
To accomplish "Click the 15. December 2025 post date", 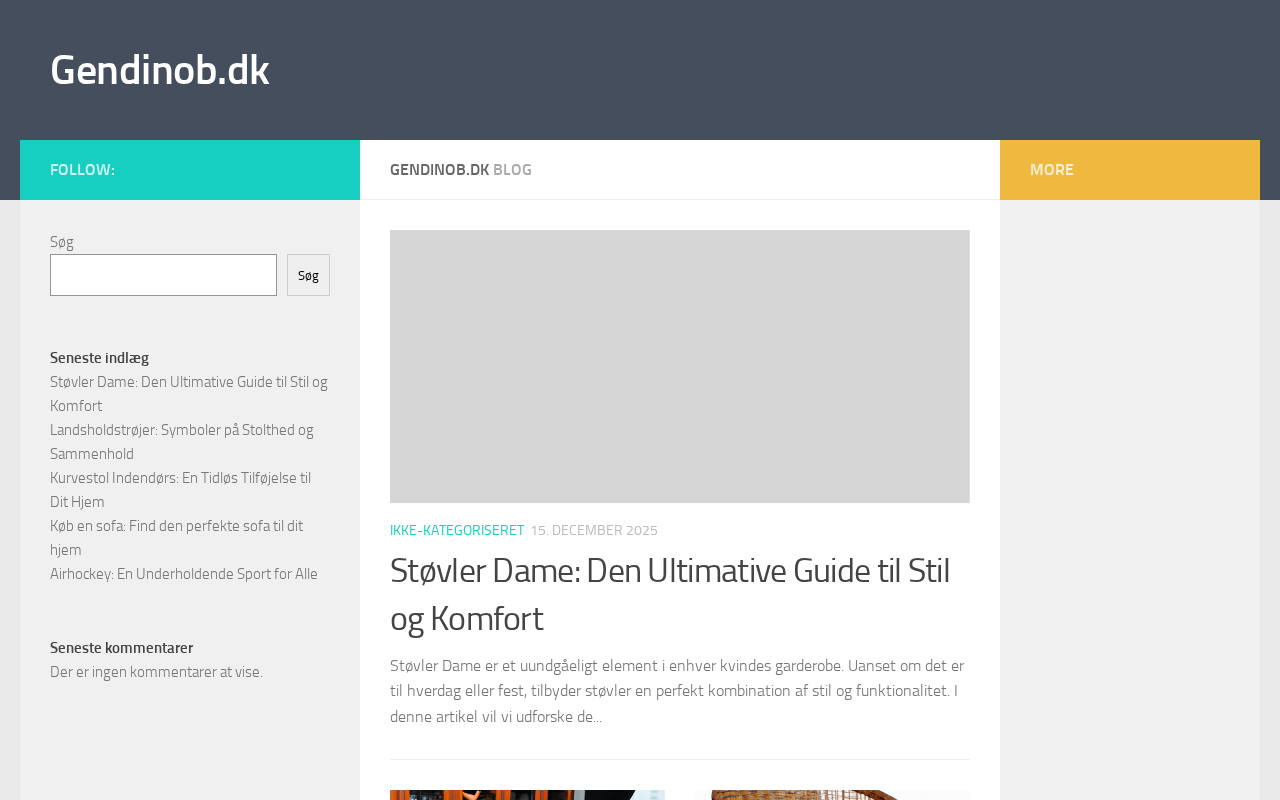I will click(593, 530).
